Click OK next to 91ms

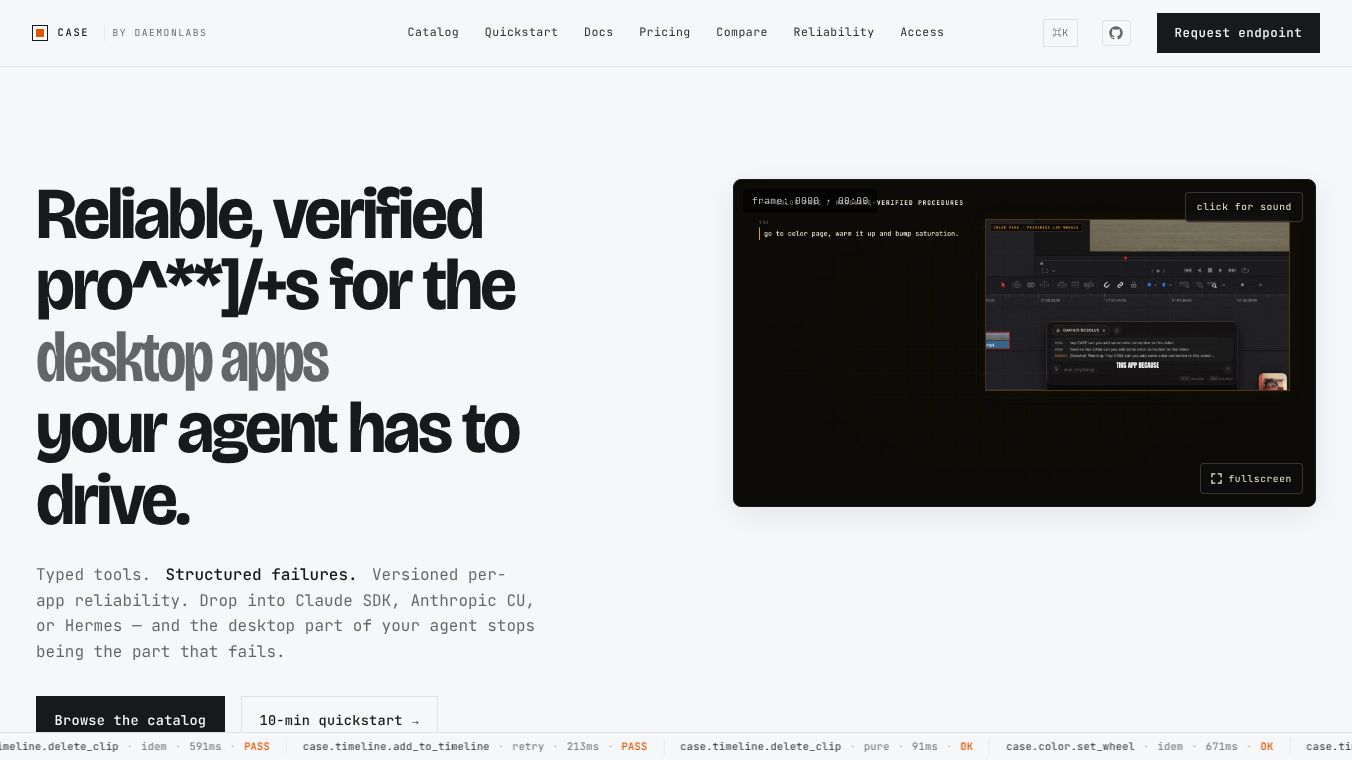click(967, 747)
